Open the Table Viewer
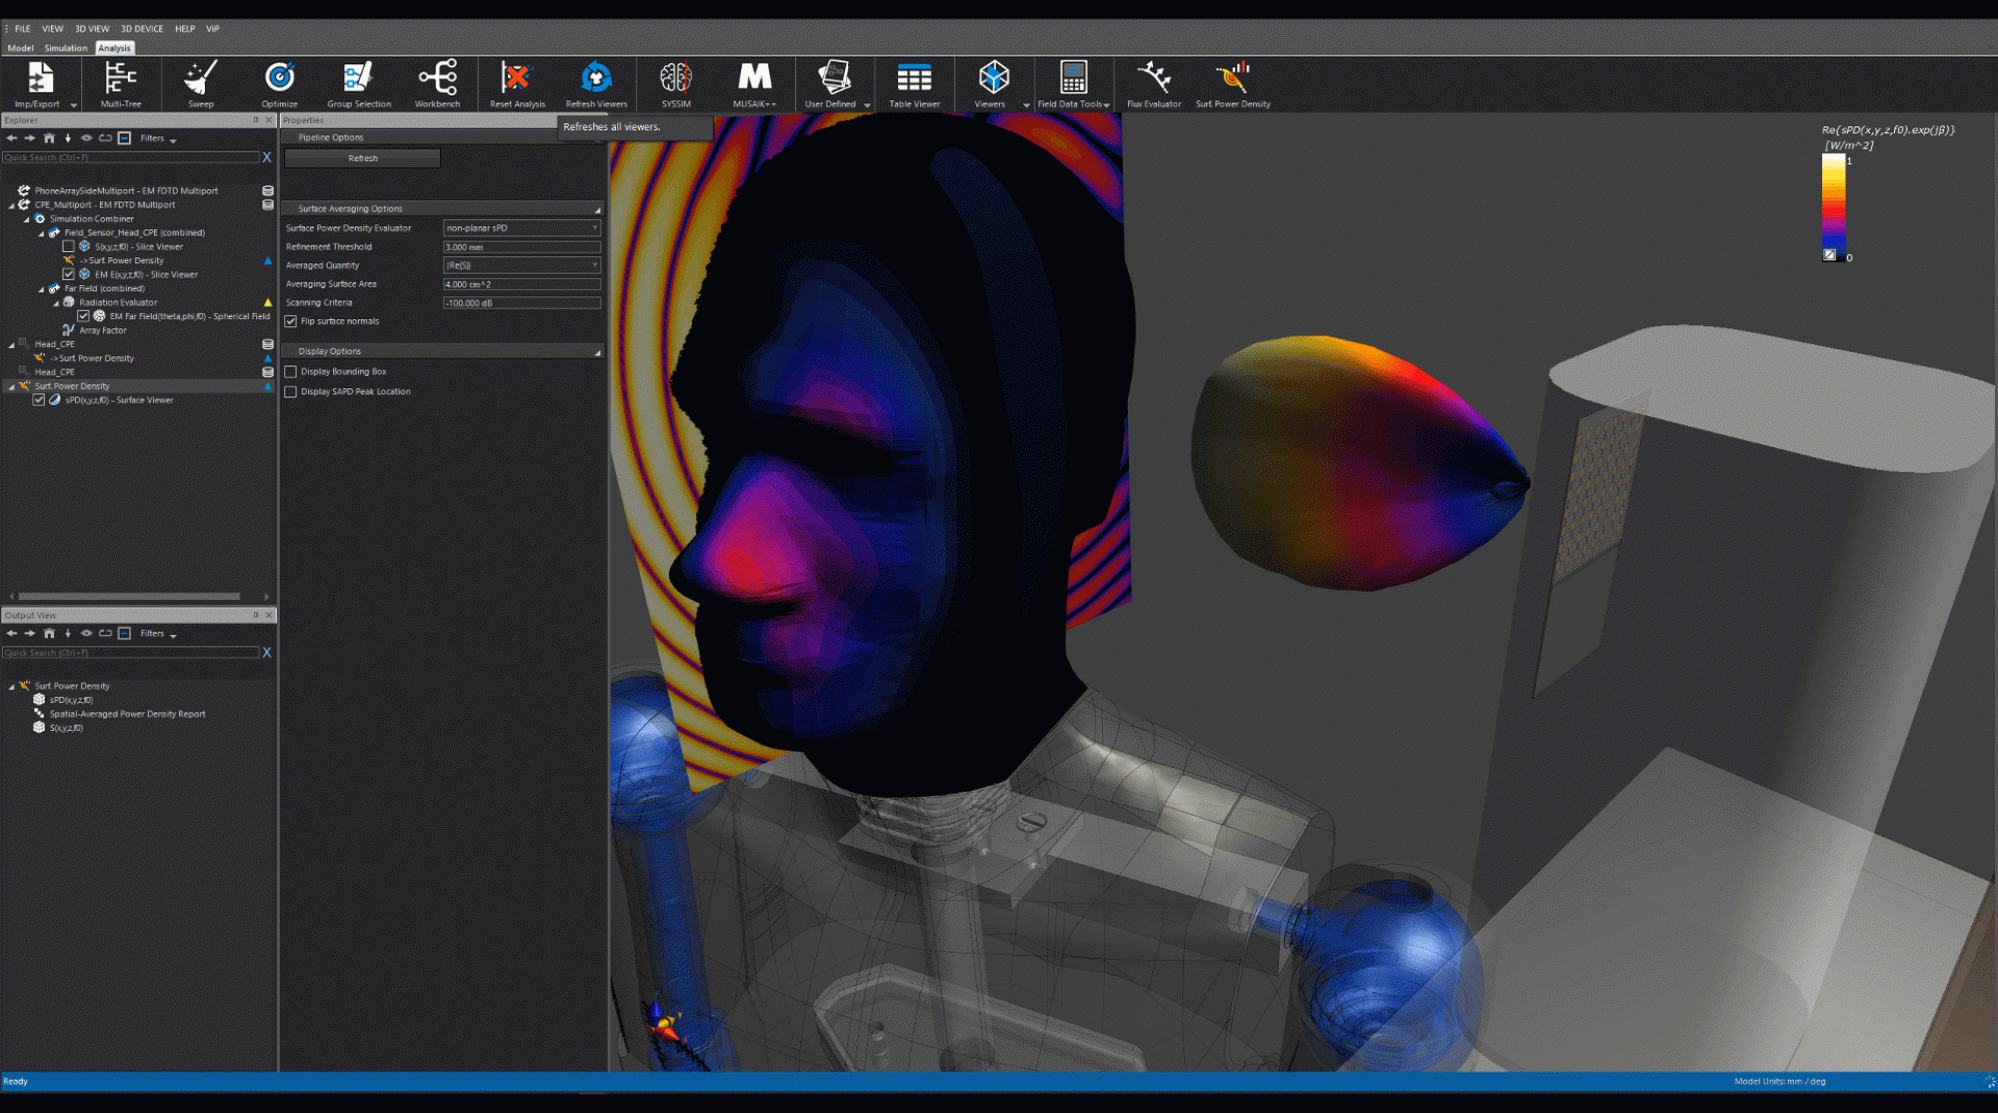The height and width of the screenshot is (1113, 1998). pos(913,84)
